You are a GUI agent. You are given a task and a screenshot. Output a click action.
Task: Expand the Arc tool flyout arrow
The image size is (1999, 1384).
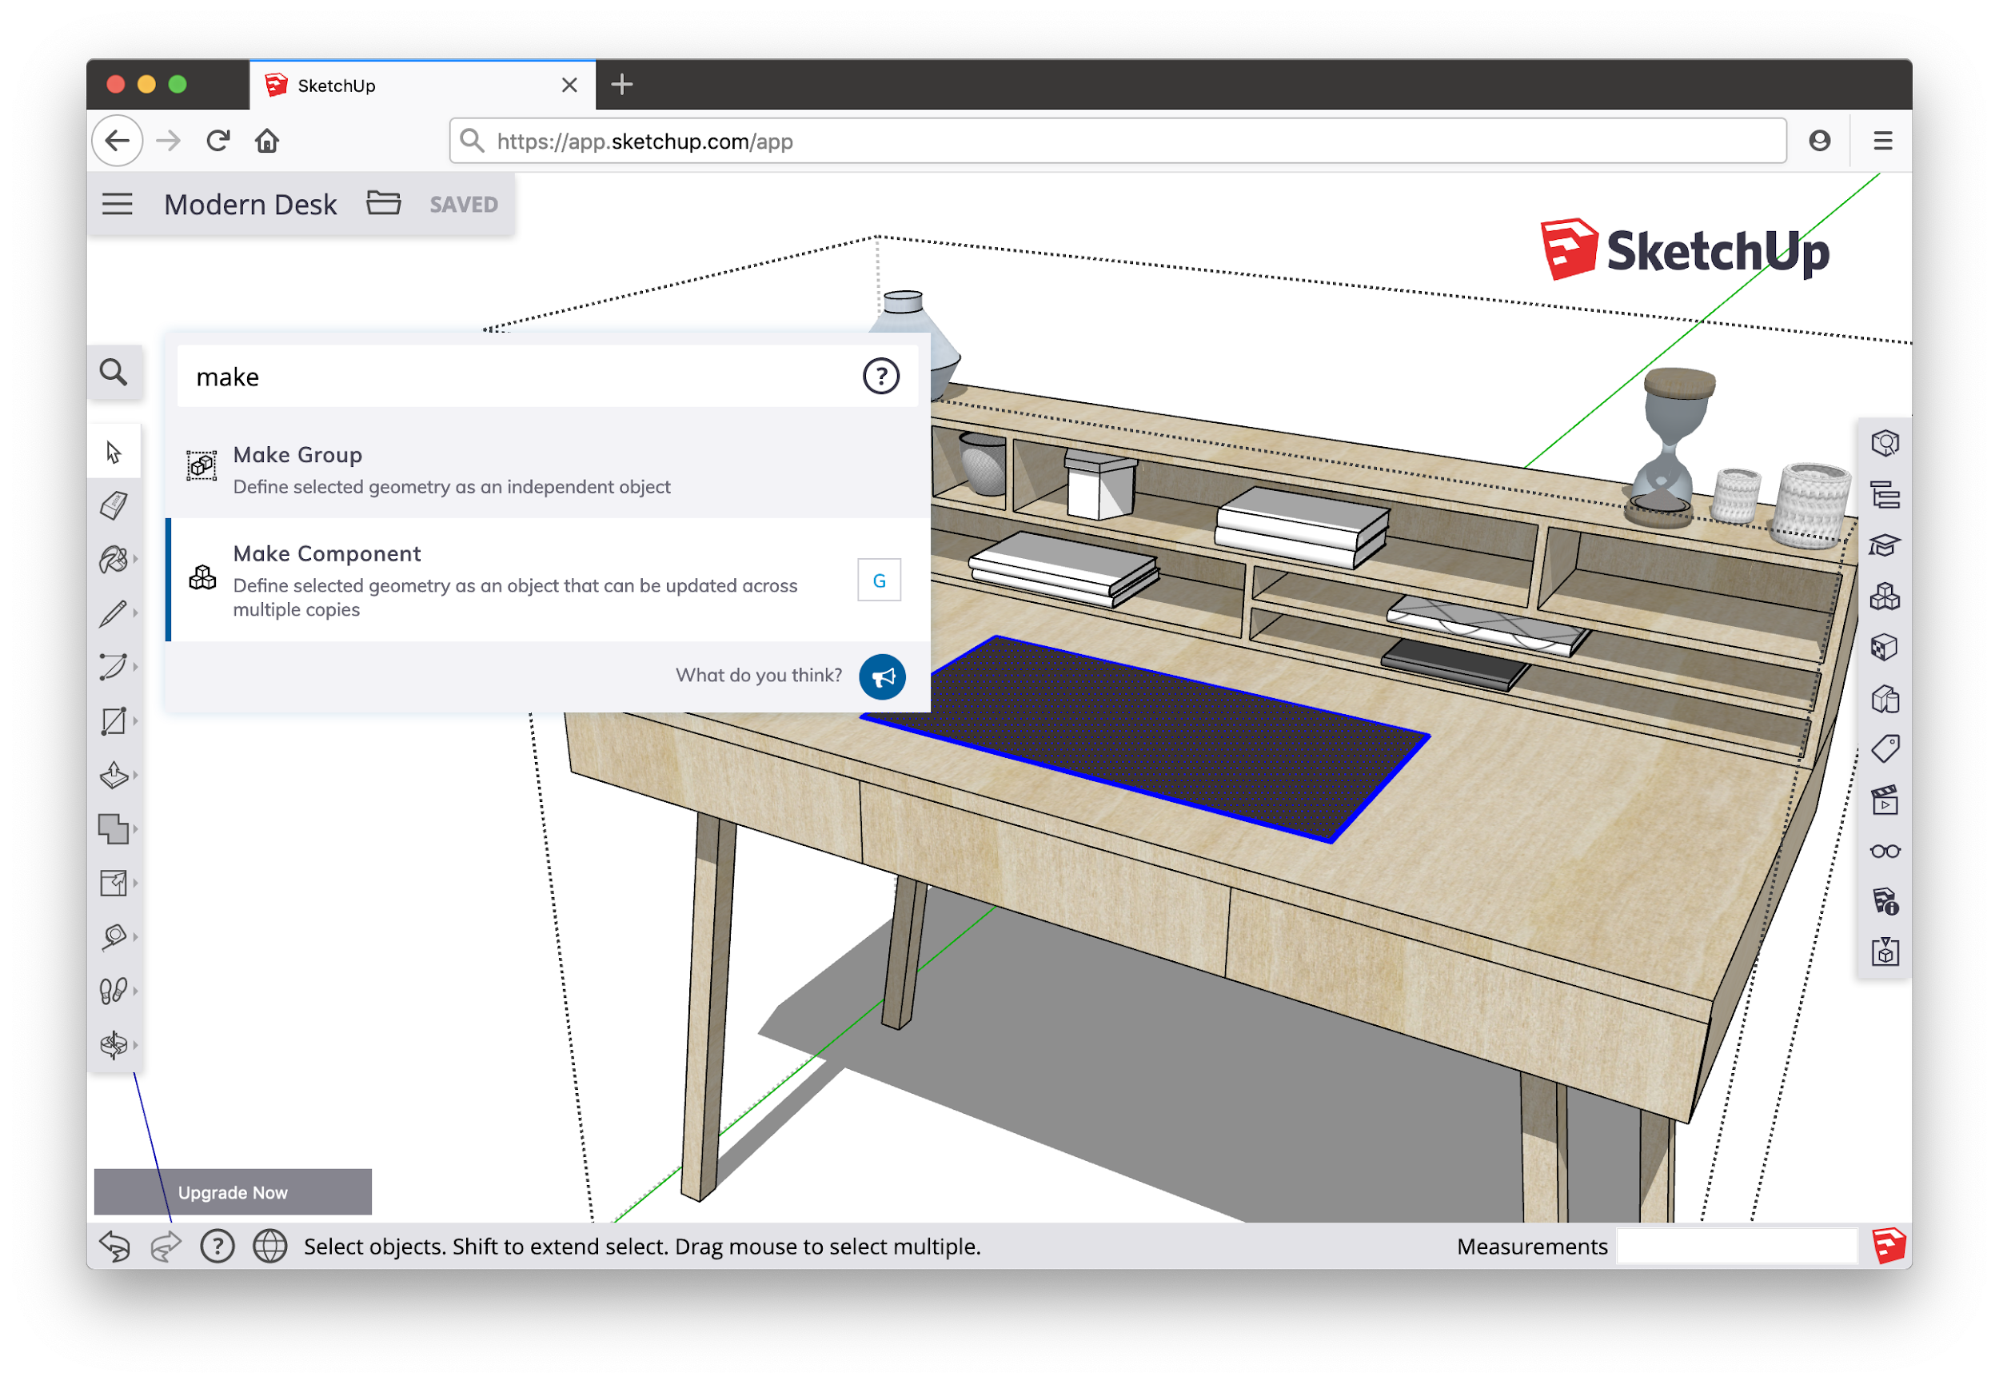135,667
